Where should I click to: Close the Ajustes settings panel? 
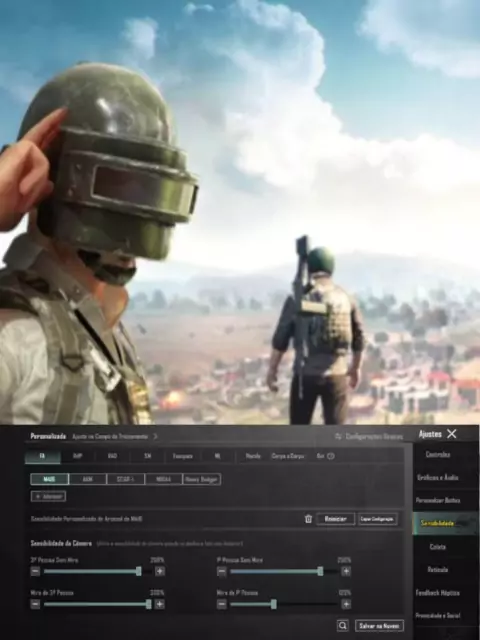tap(452, 434)
